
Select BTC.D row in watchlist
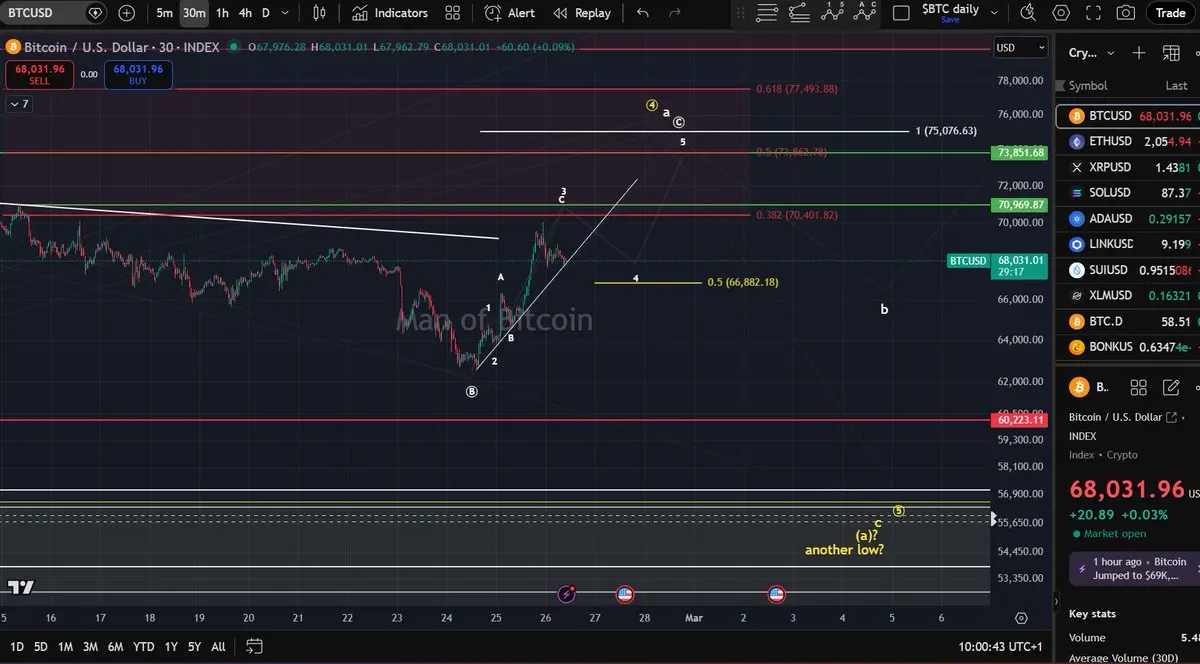(x=1128, y=322)
